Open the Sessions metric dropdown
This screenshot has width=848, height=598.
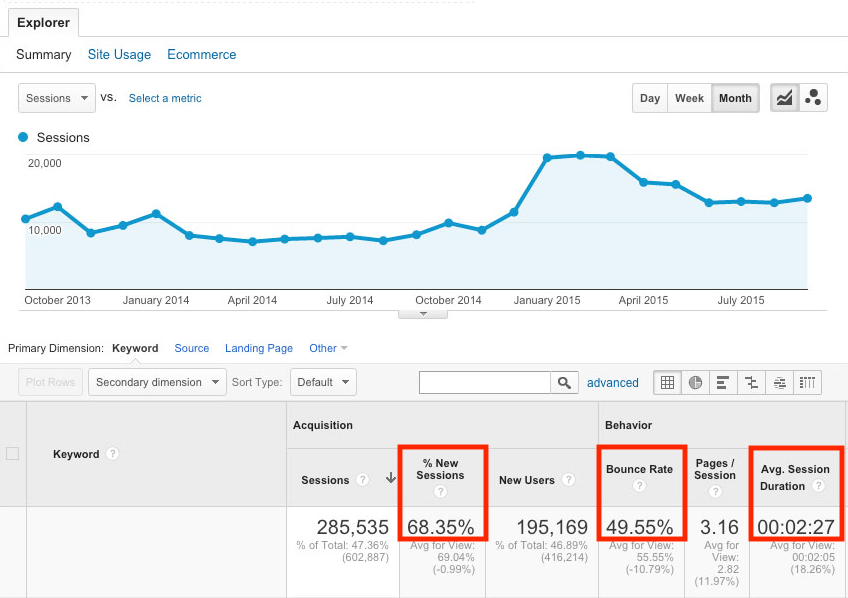point(57,98)
